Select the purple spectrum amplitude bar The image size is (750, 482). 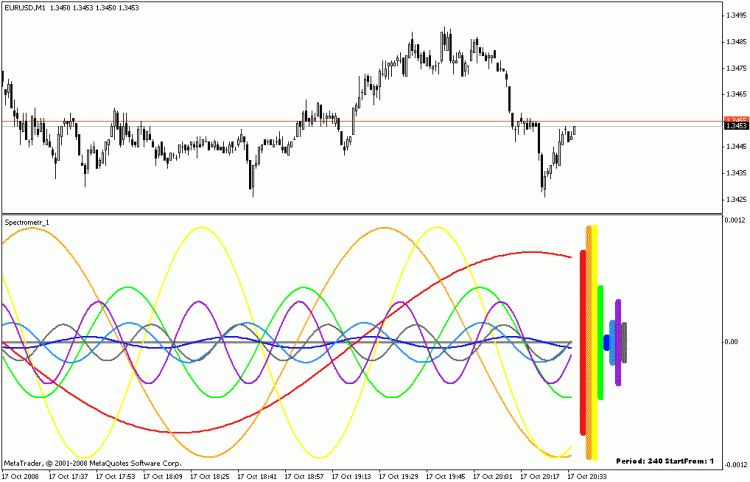click(618, 342)
